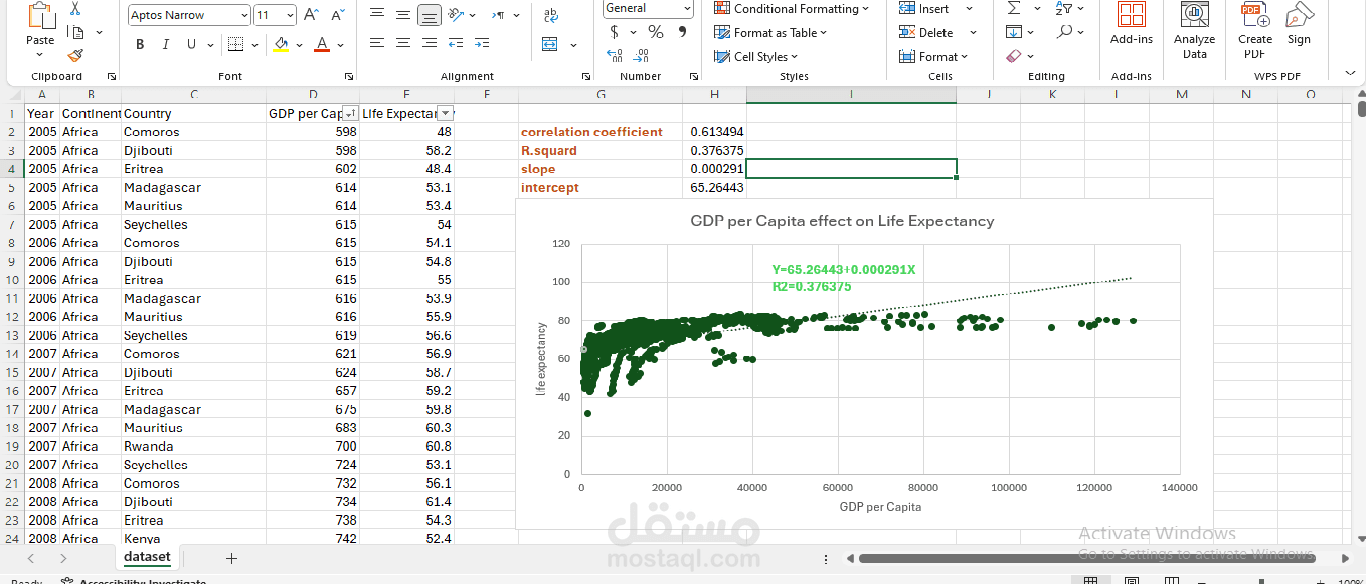Click increase decimal icon
1369x584 pixels.
(615, 56)
